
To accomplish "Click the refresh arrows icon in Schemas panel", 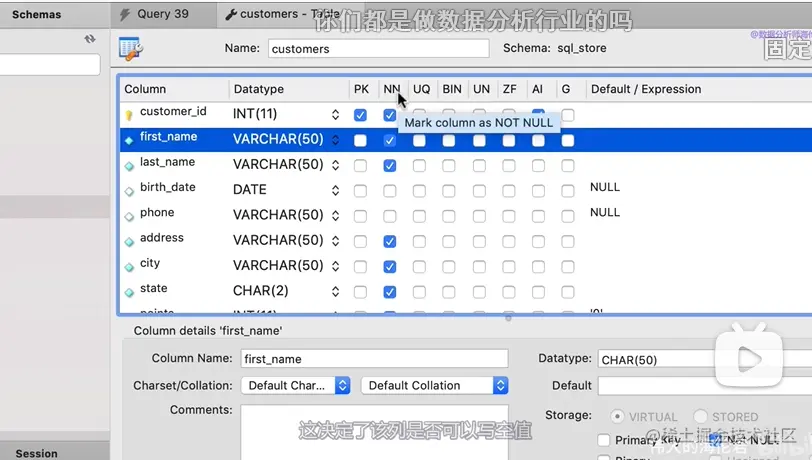I will (x=90, y=39).
